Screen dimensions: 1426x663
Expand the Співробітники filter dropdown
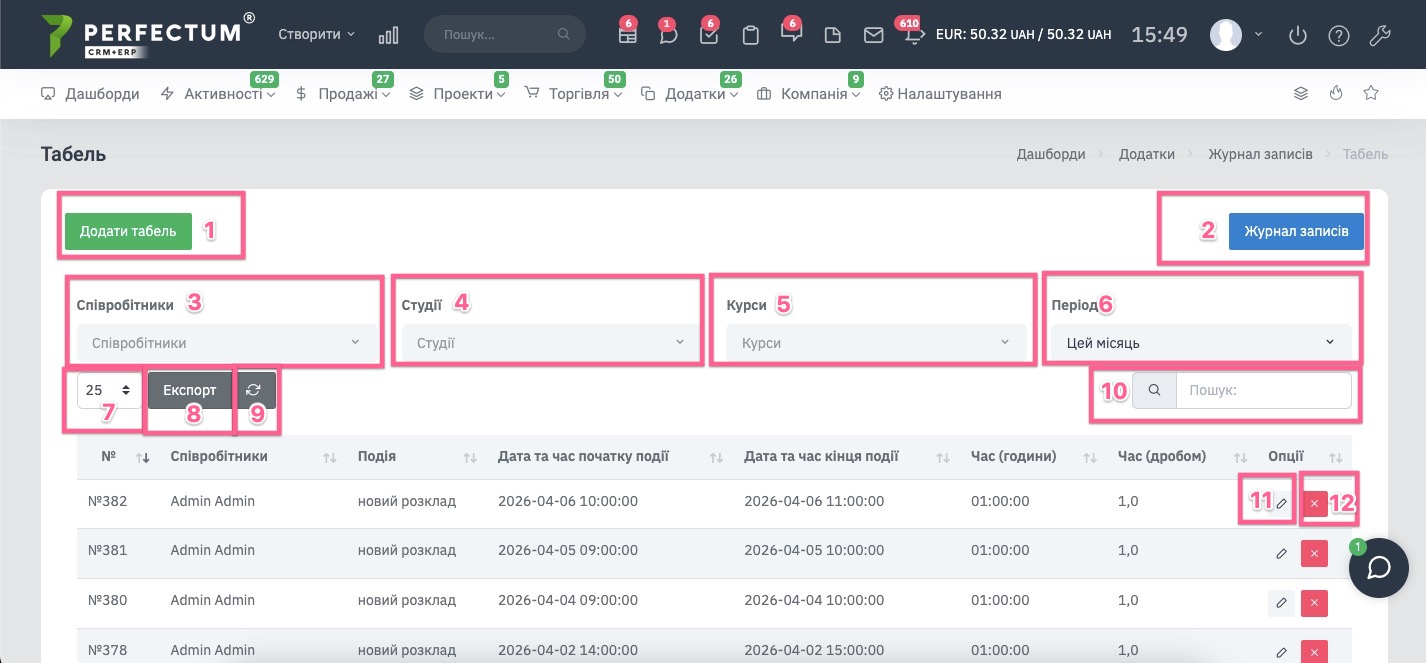coord(225,341)
